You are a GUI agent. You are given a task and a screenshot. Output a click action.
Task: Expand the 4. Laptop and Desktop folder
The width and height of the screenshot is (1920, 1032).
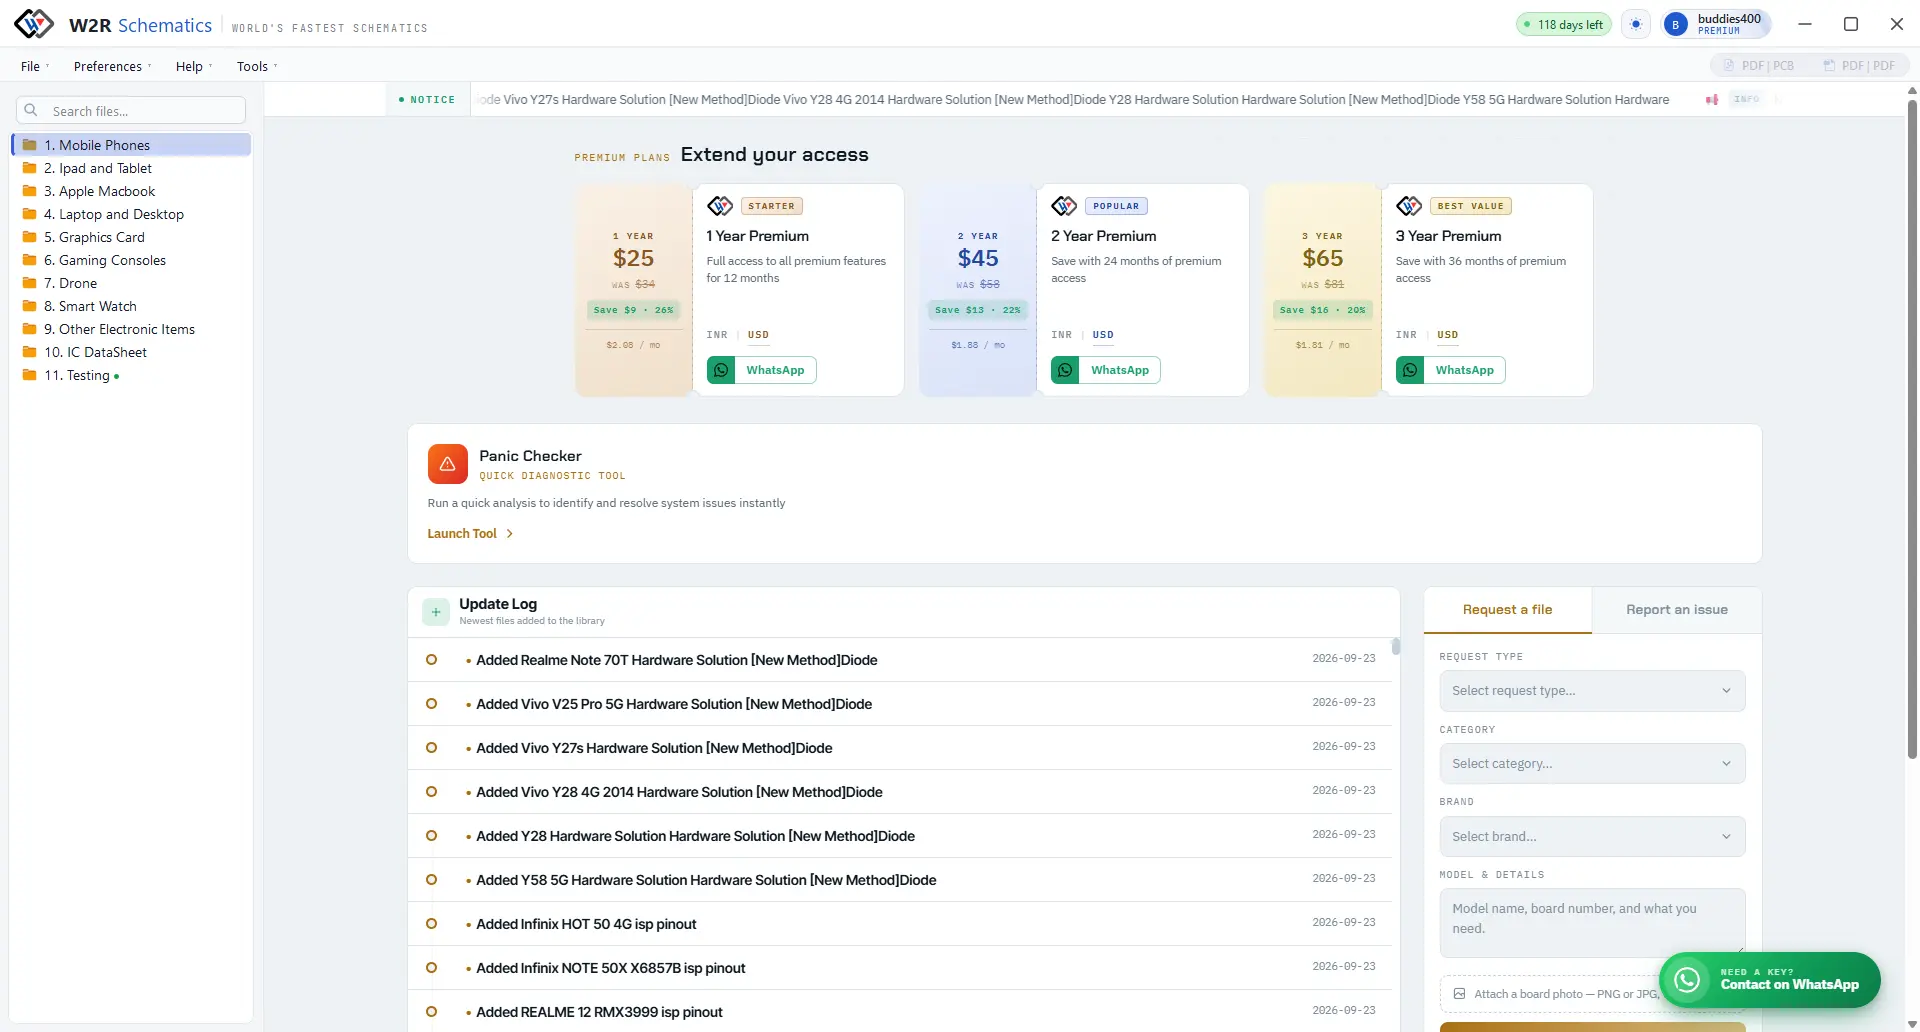click(x=131, y=214)
